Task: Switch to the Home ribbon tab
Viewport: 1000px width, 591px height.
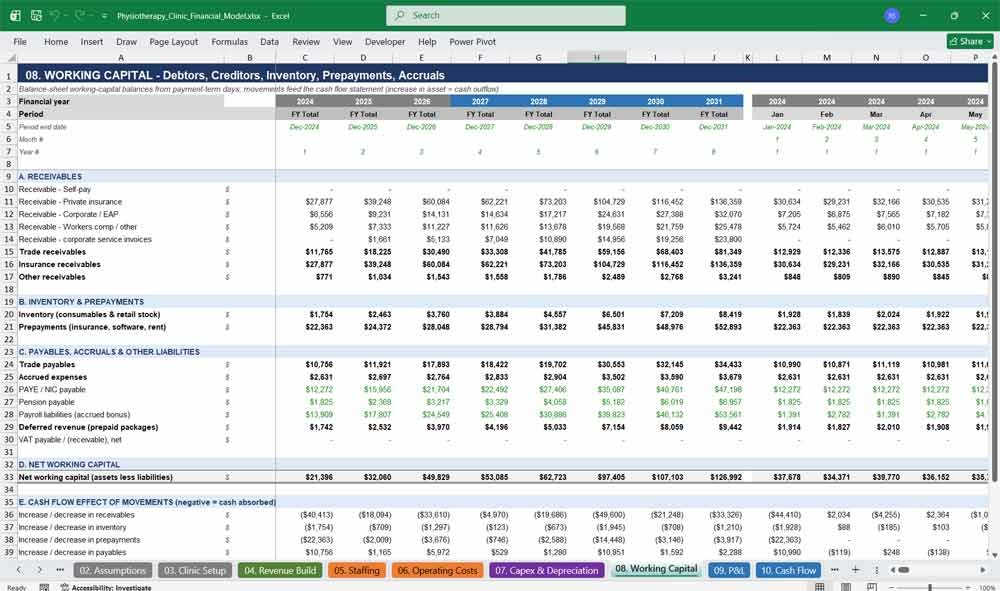Action: [x=56, y=41]
